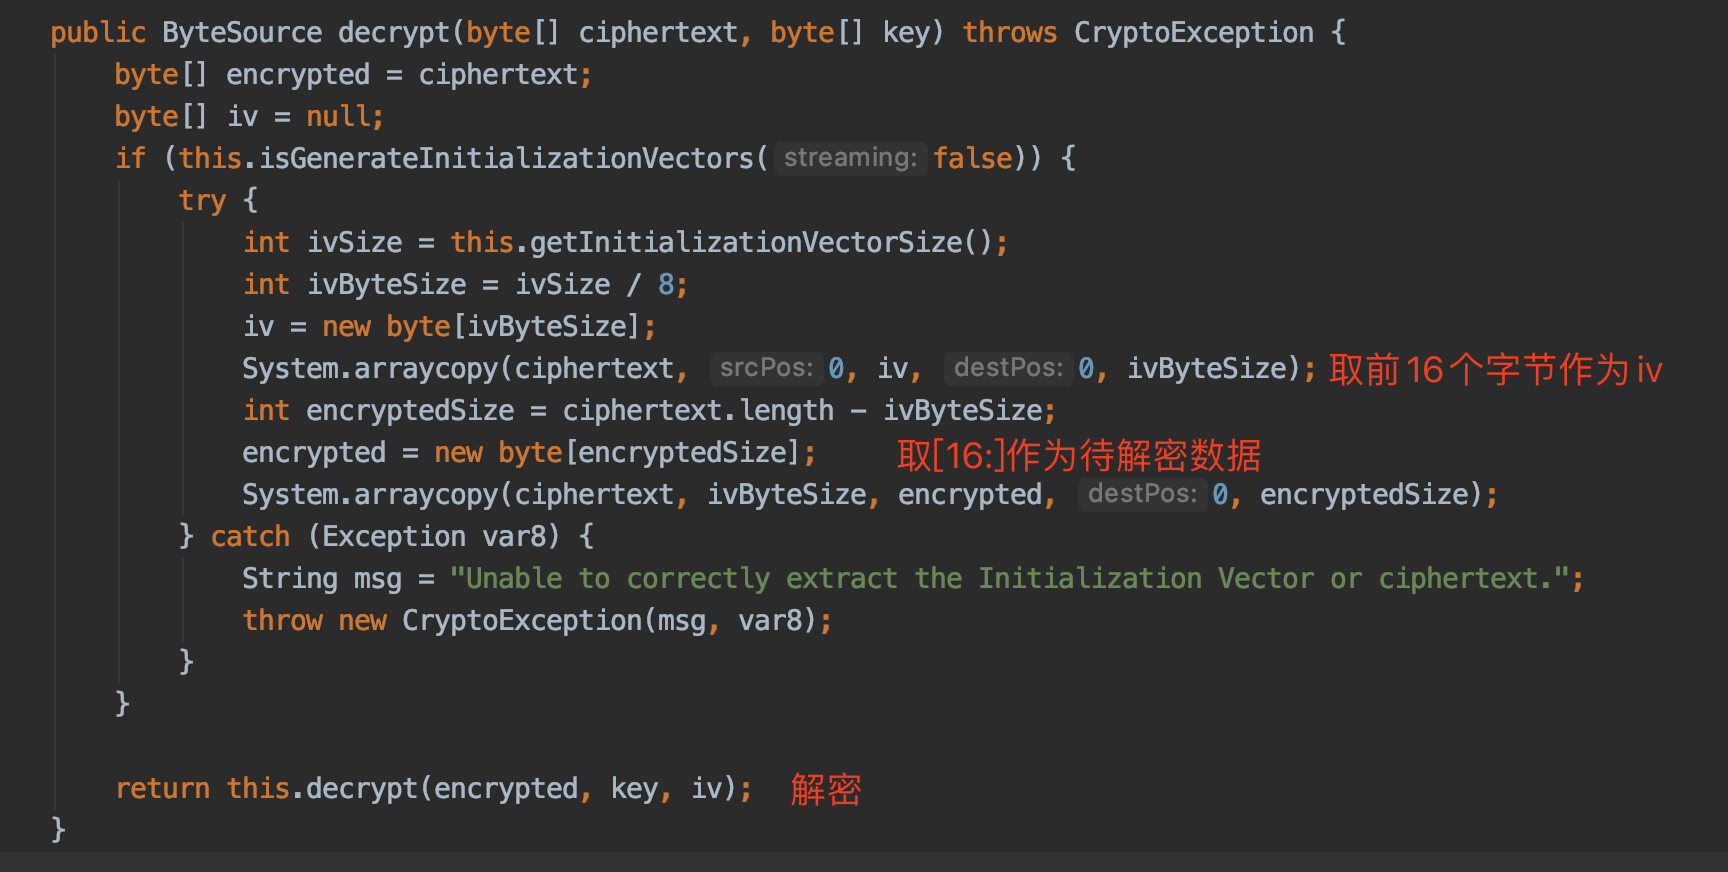The image size is (1728, 872).
Task: Click the red annotation '取[16:]作为待解密数据'
Action: [x=1079, y=456]
